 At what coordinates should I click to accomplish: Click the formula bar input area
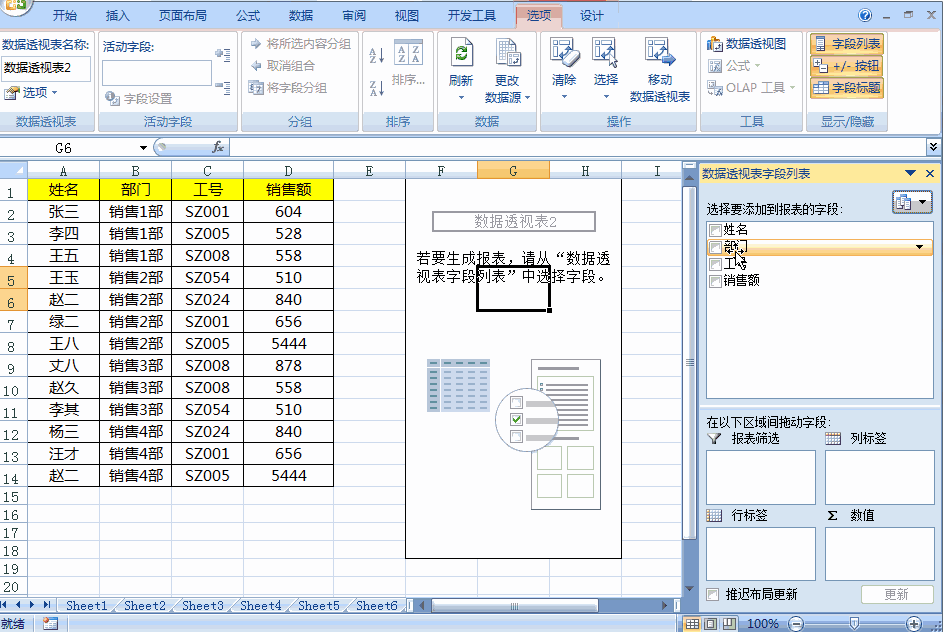coord(577,147)
